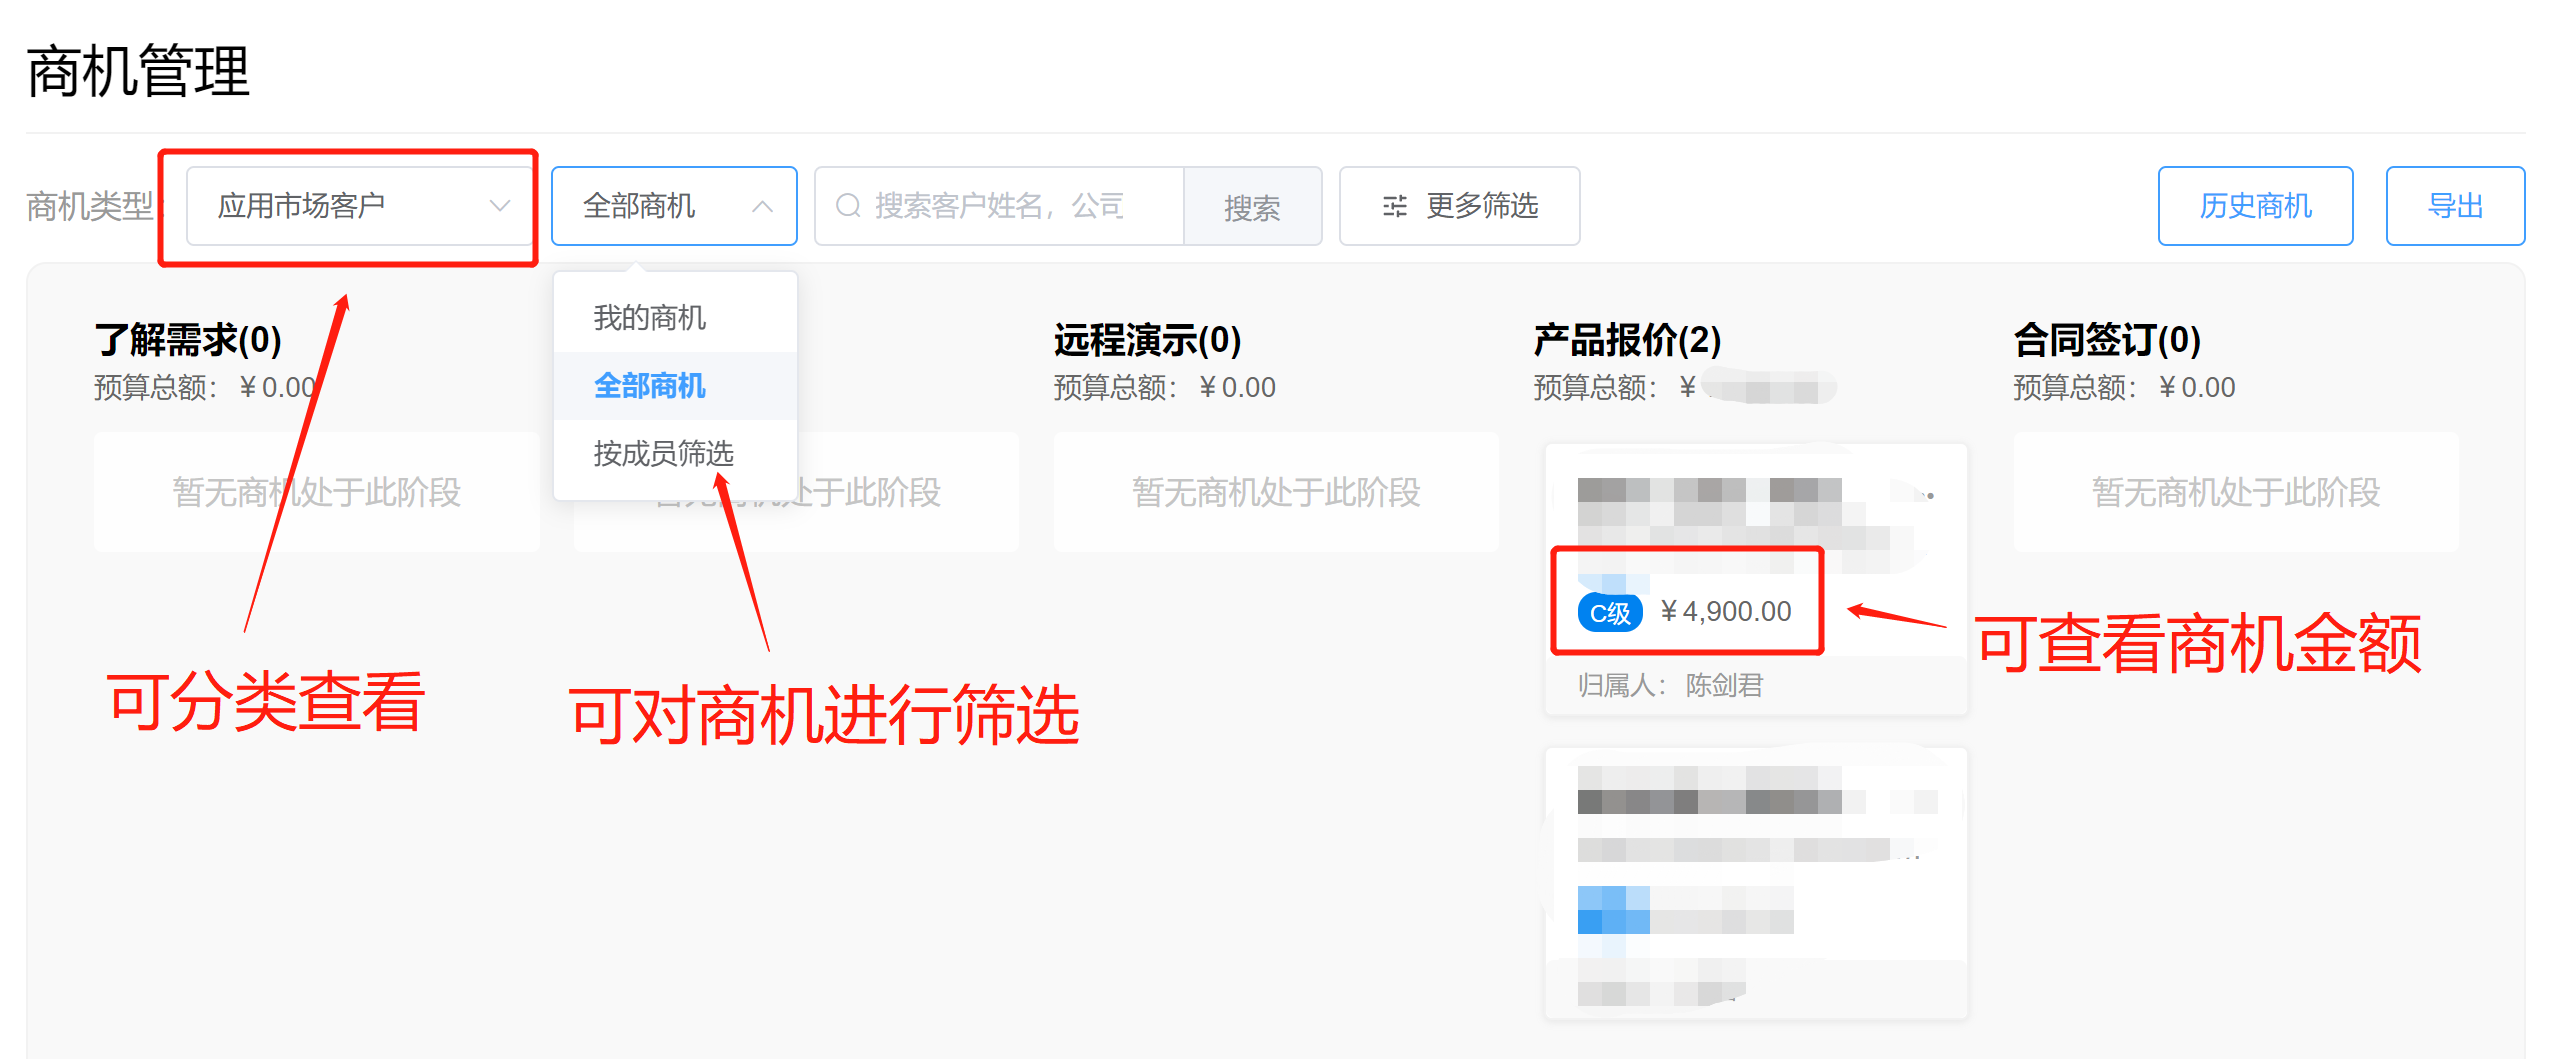Go to 历史商机
The width and height of the screenshot is (2564, 1059).
tap(2254, 206)
